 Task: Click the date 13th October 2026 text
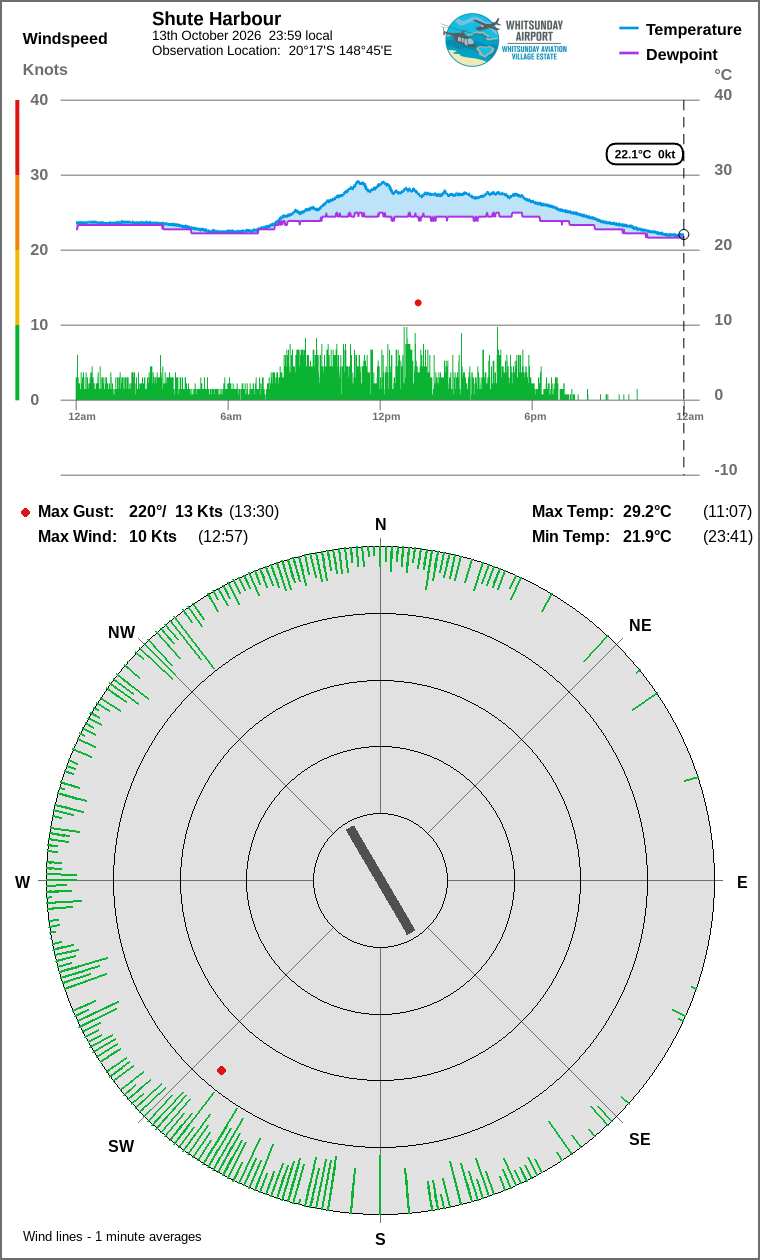206,35
